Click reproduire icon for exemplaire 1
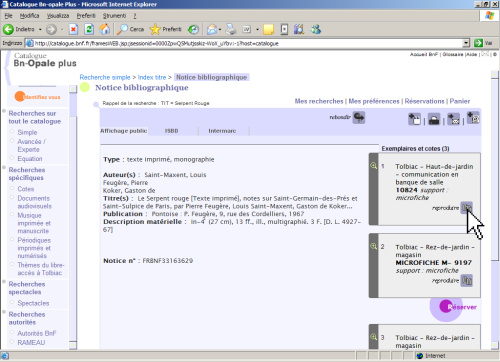This screenshot has width=500, height=362. point(466,208)
